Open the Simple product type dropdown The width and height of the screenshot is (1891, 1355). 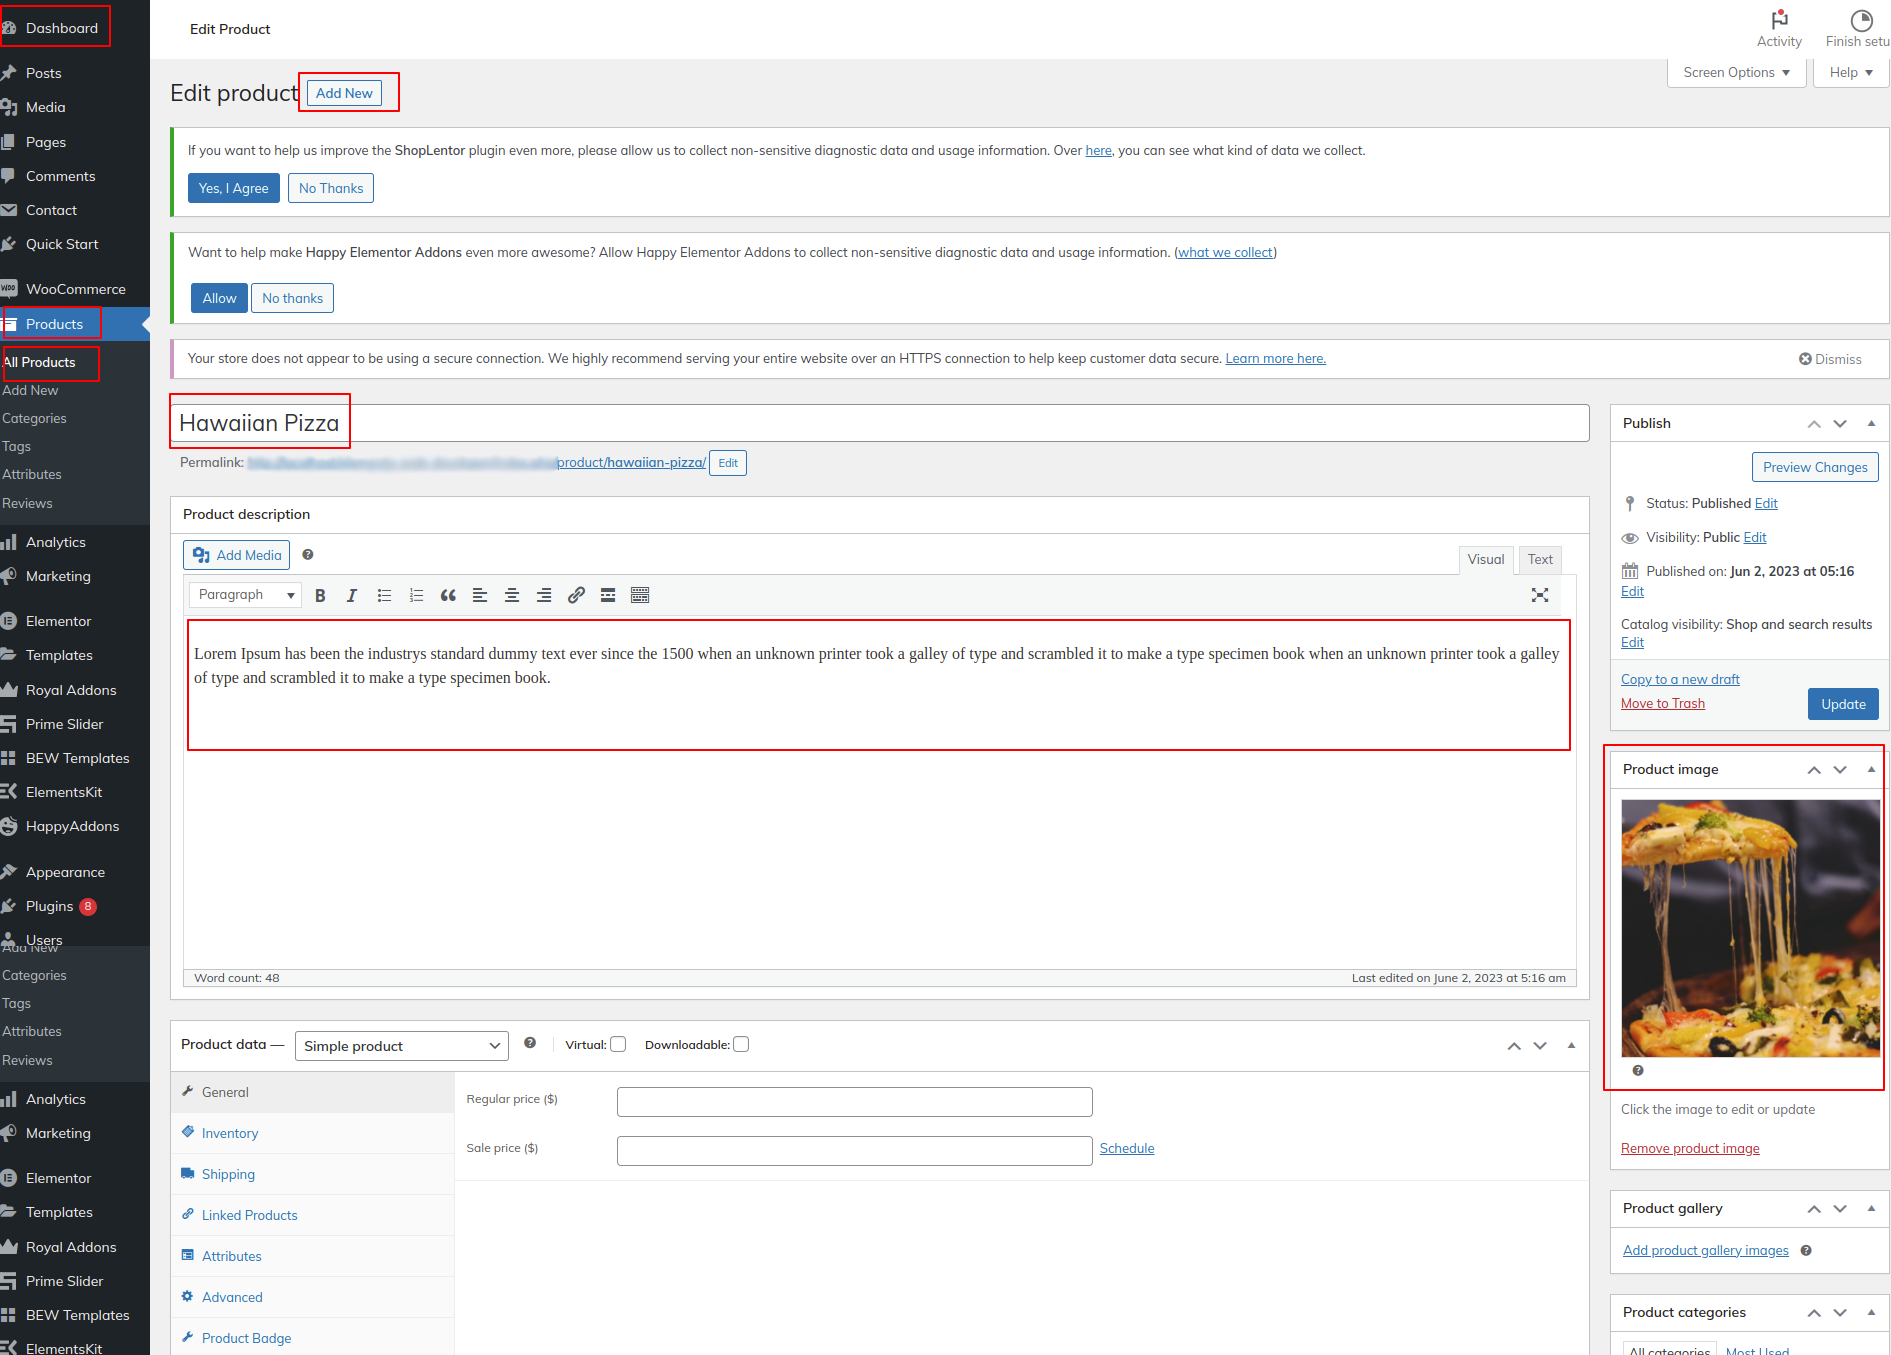click(401, 1046)
